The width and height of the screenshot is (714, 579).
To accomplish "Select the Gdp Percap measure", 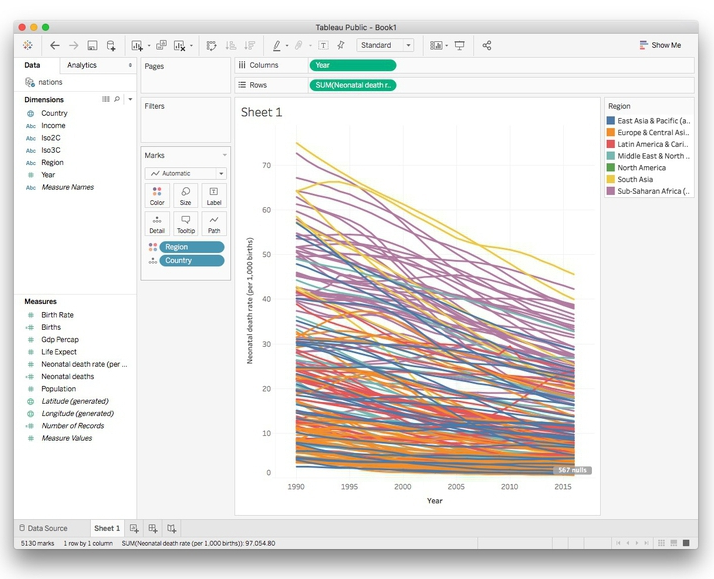I will [x=60, y=340].
